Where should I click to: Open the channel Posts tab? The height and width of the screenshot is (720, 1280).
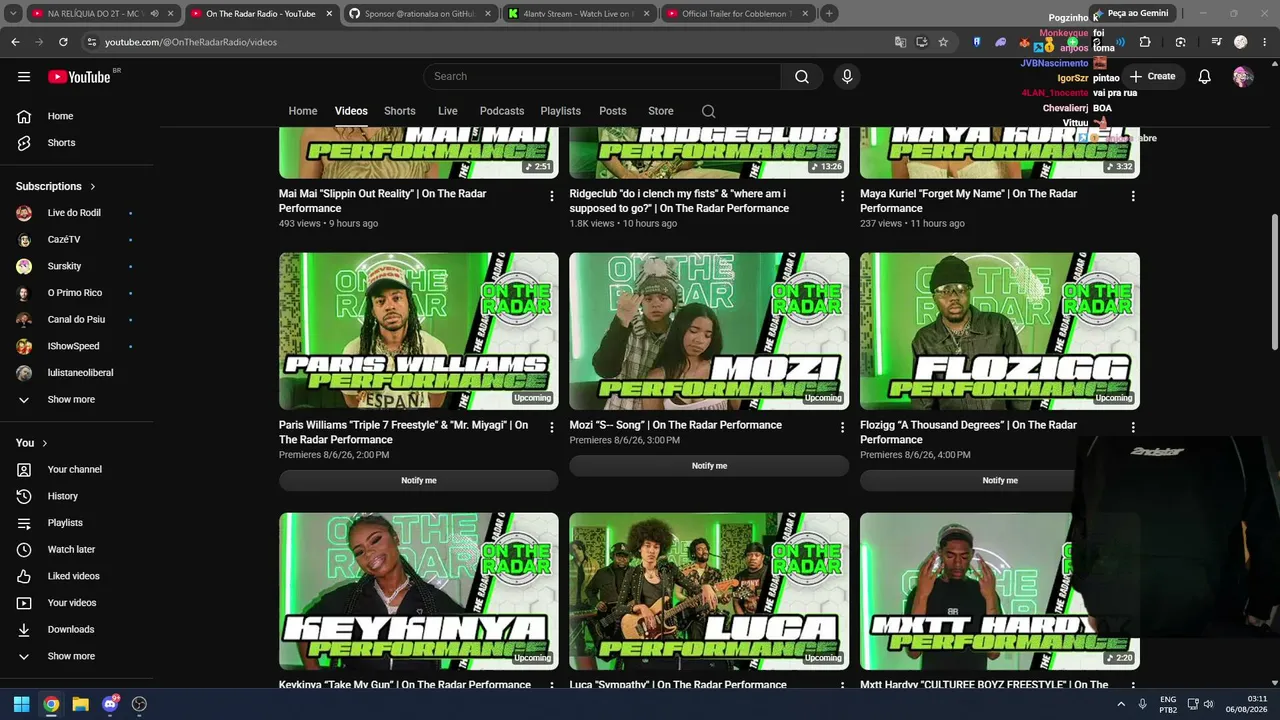click(613, 111)
